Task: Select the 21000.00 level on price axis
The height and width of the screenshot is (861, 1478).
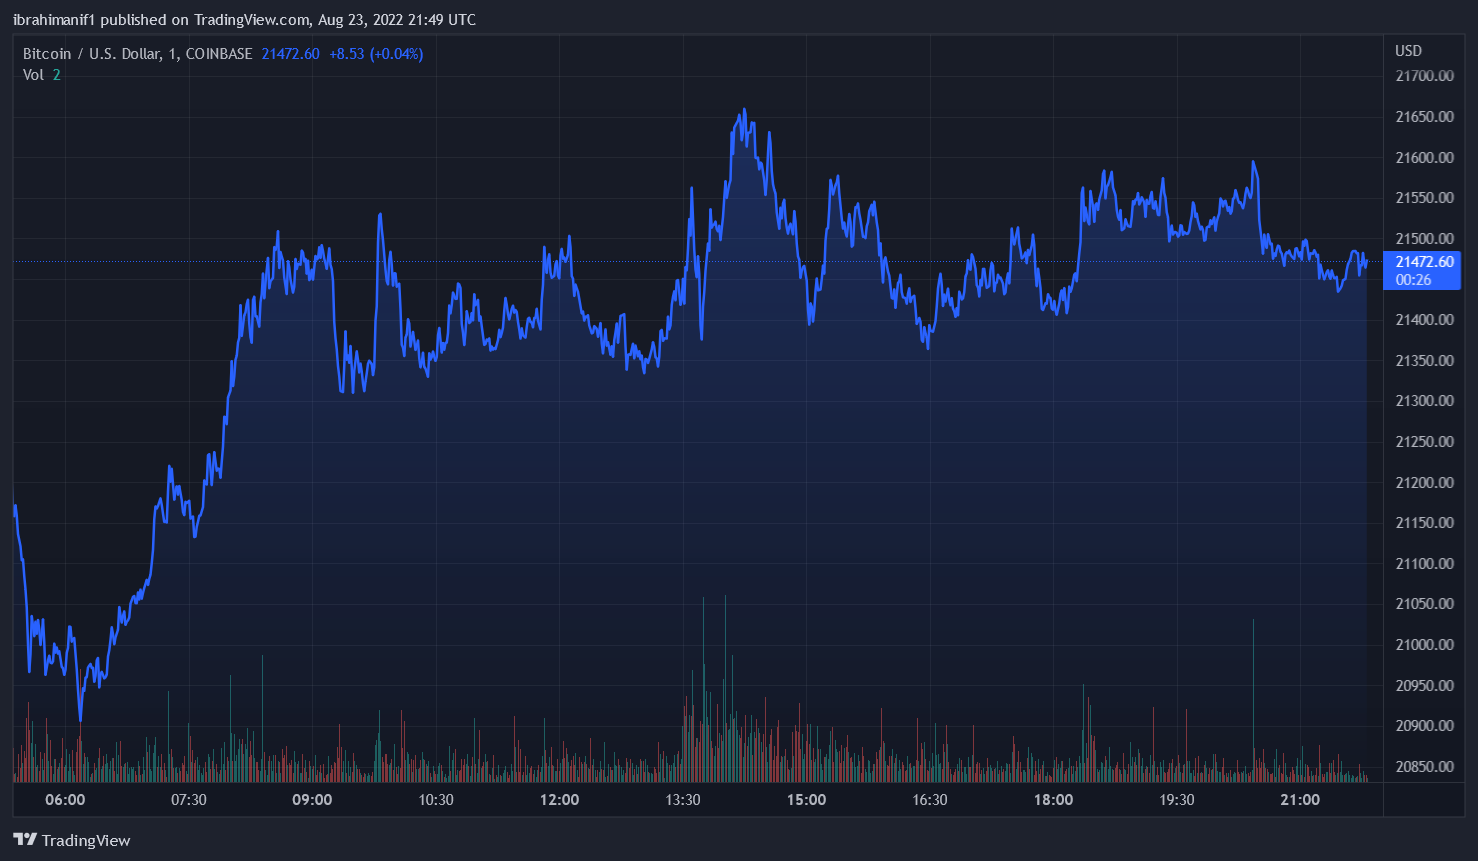Action: tap(1424, 645)
